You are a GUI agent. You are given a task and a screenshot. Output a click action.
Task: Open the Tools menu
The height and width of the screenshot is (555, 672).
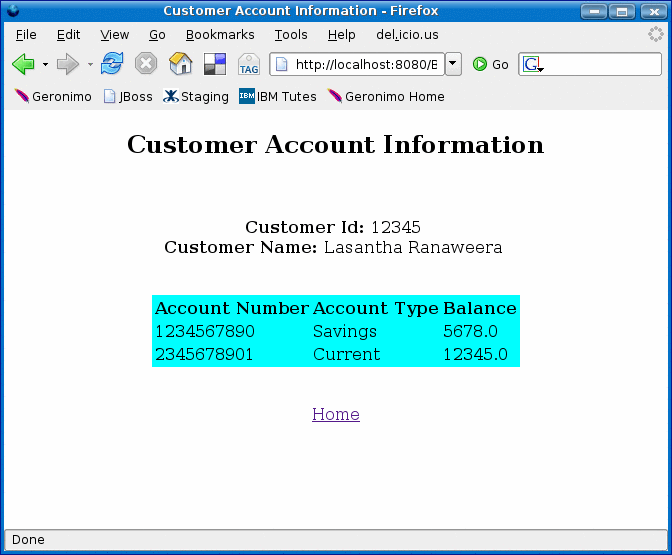291,35
